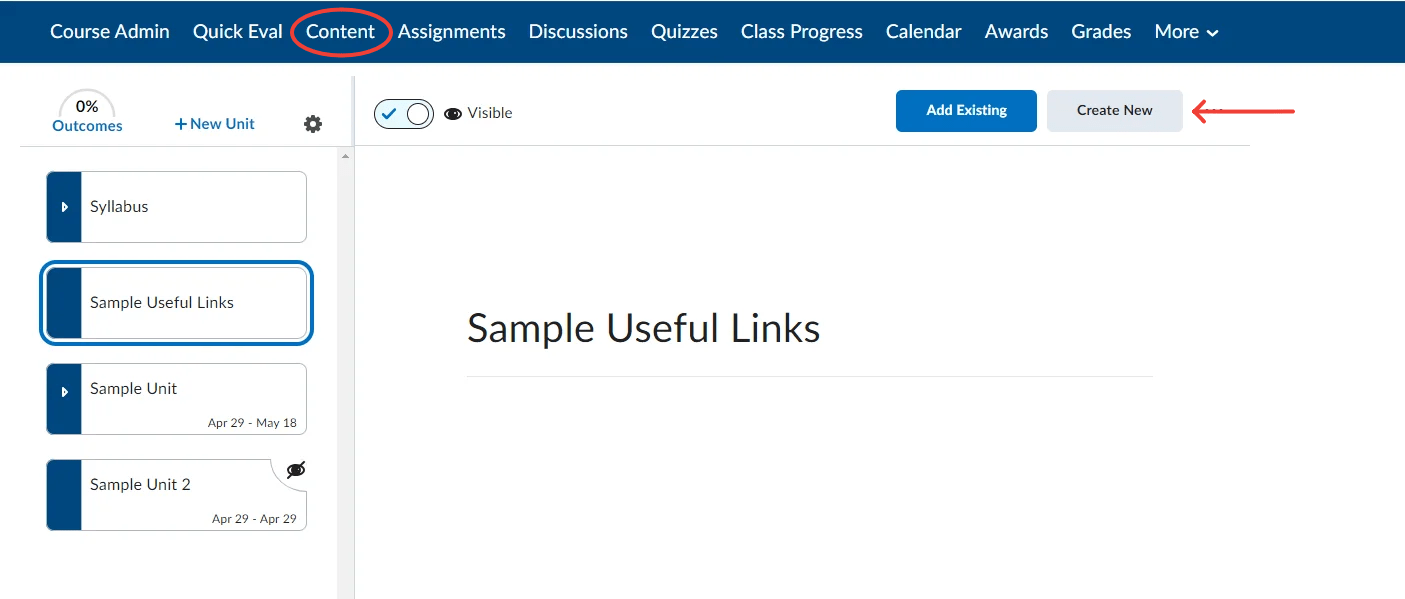This screenshot has width=1405, height=599.
Task: Expand the Syllabus unit arrow
Action: pos(64,207)
